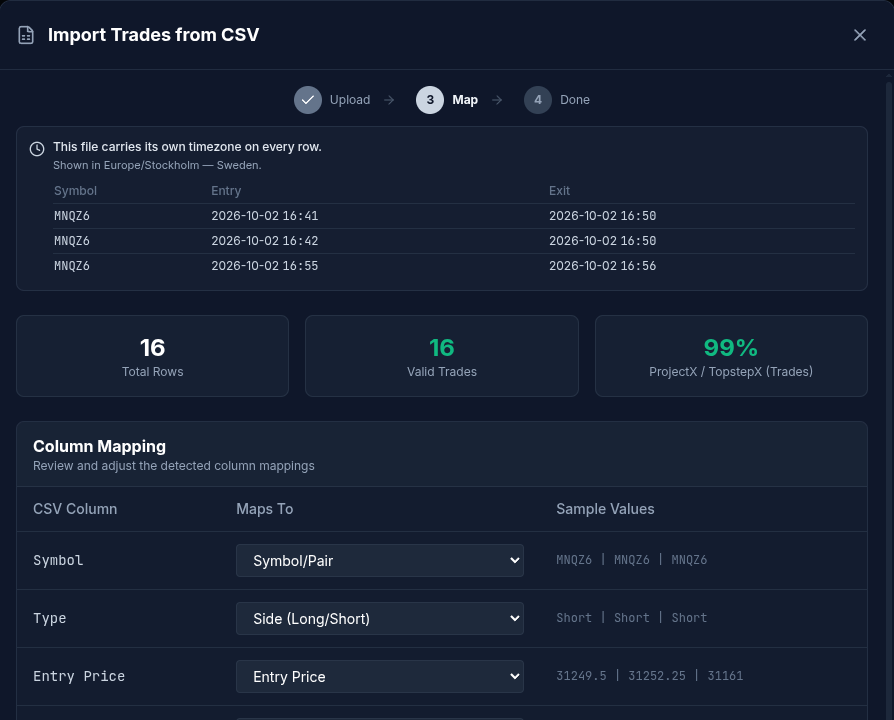Click the Map step label
This screenshot has height=720, width=894.
tap(465, 100)
